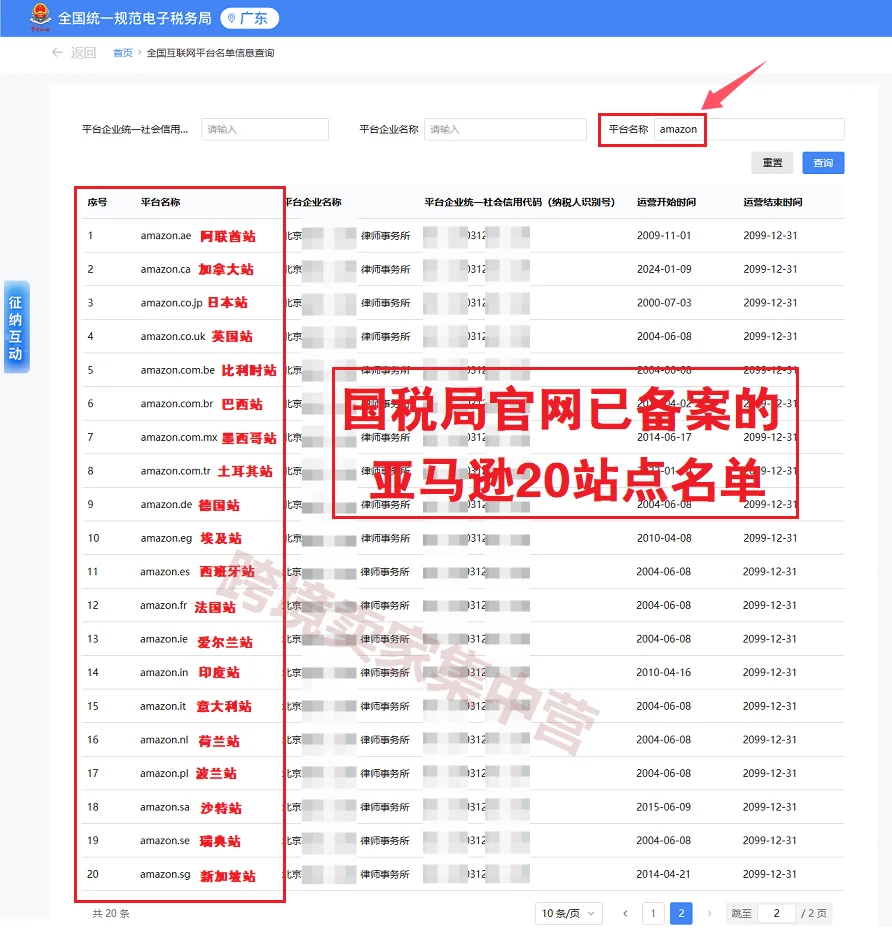
Task: Click the start date 2014-04-21
Action: click(x=663, y=874)
